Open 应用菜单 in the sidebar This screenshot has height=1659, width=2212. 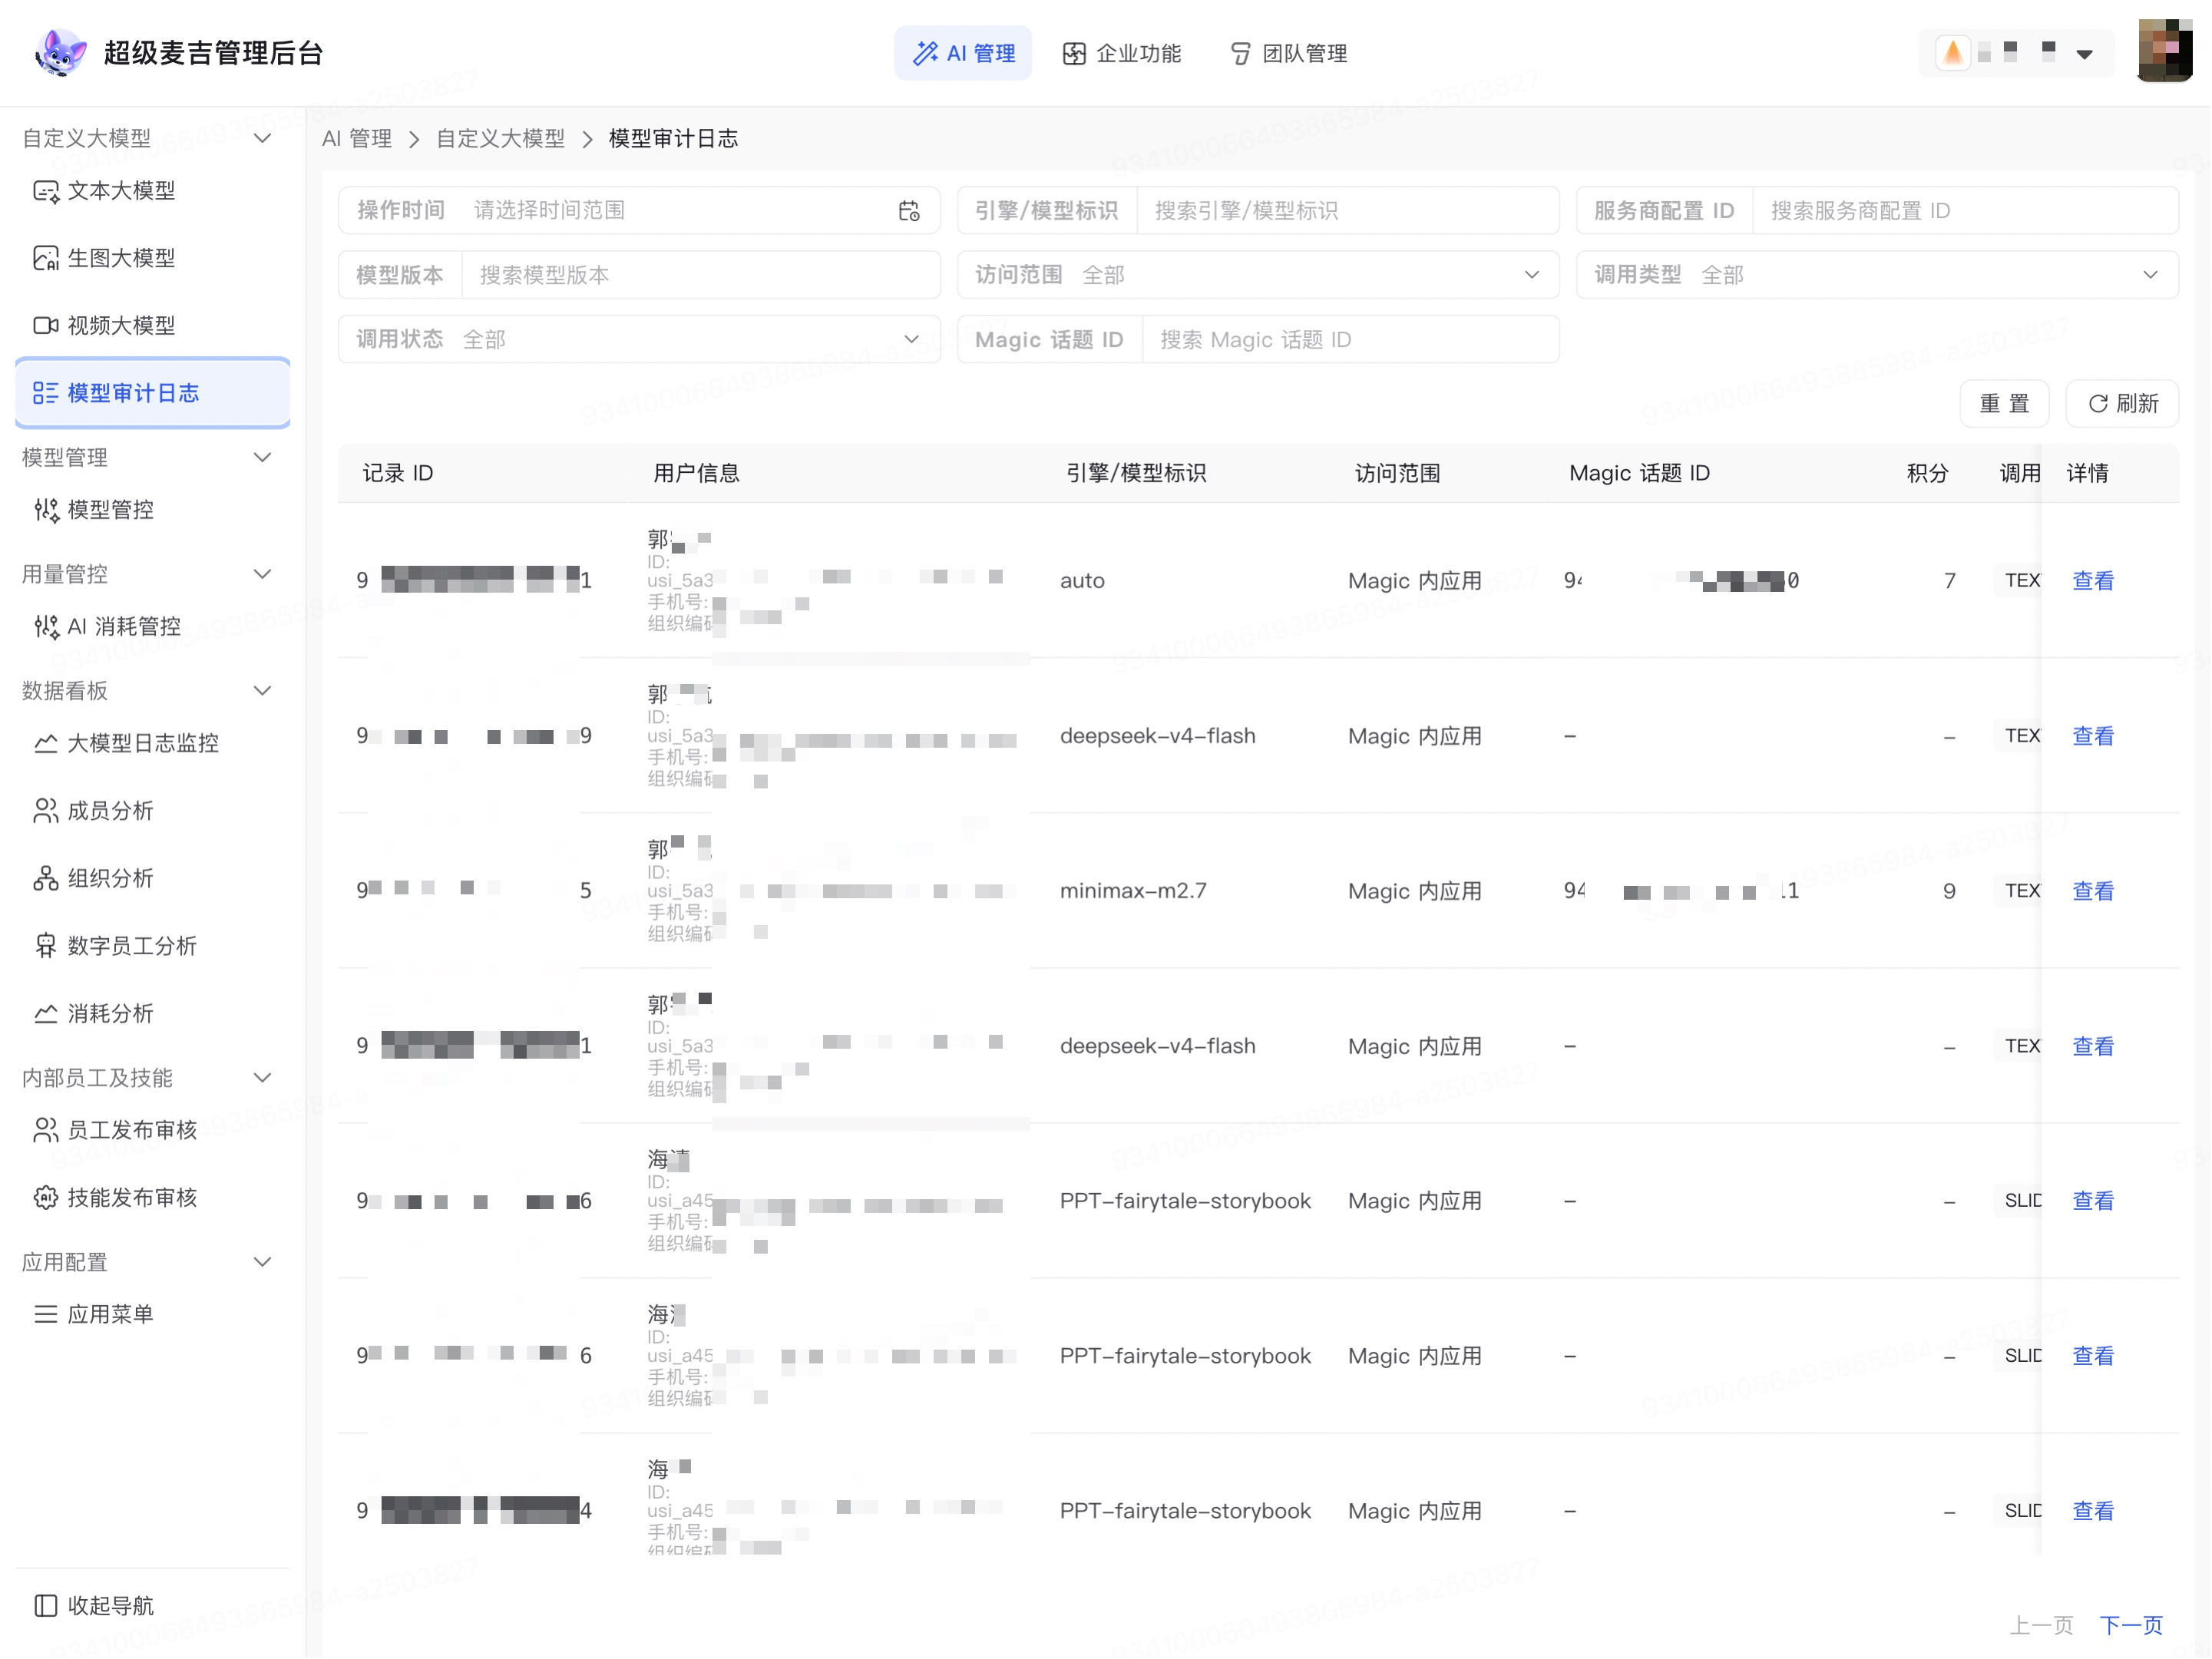tap(152, 1315)
